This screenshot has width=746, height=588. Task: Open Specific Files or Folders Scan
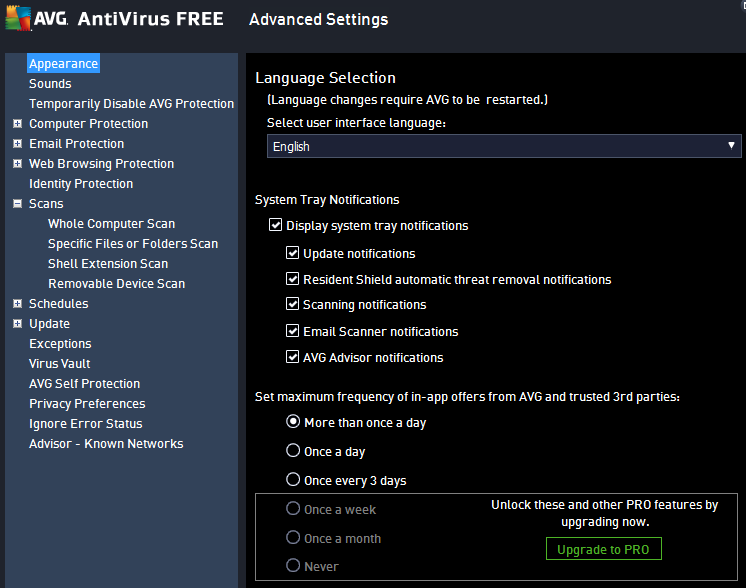[x=133, y=244]
